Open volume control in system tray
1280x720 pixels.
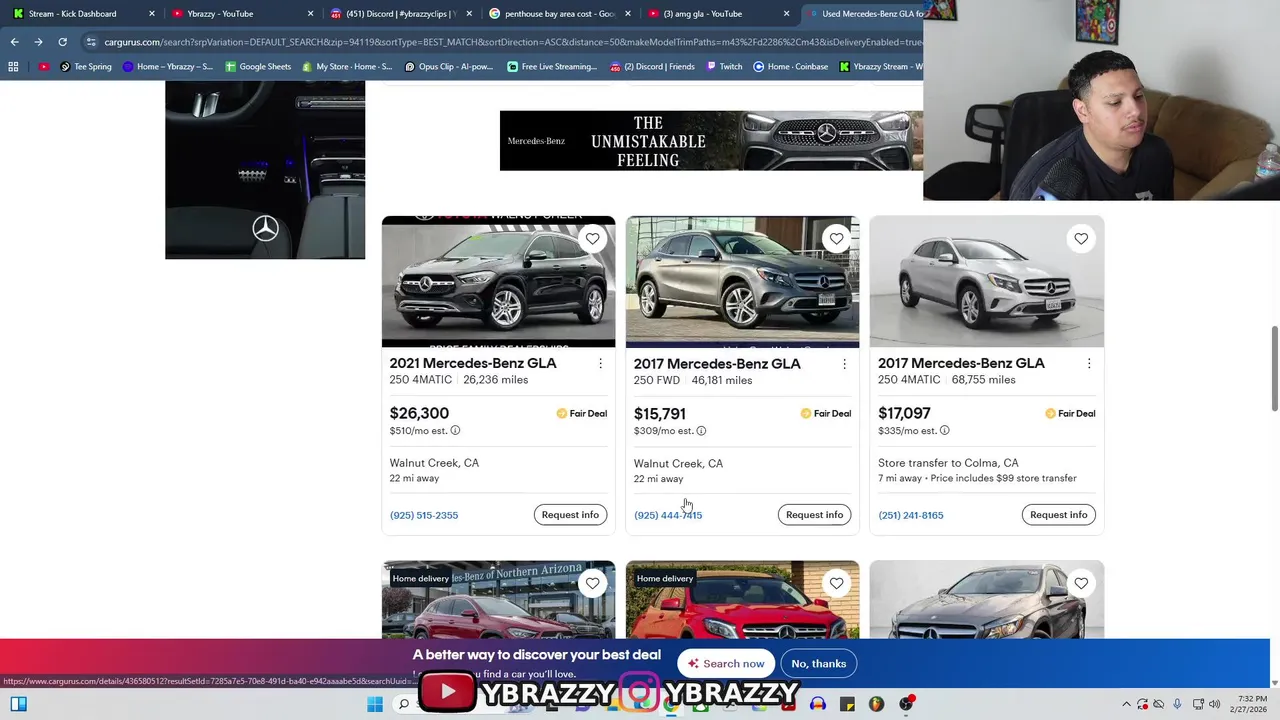click(1214, 704)
